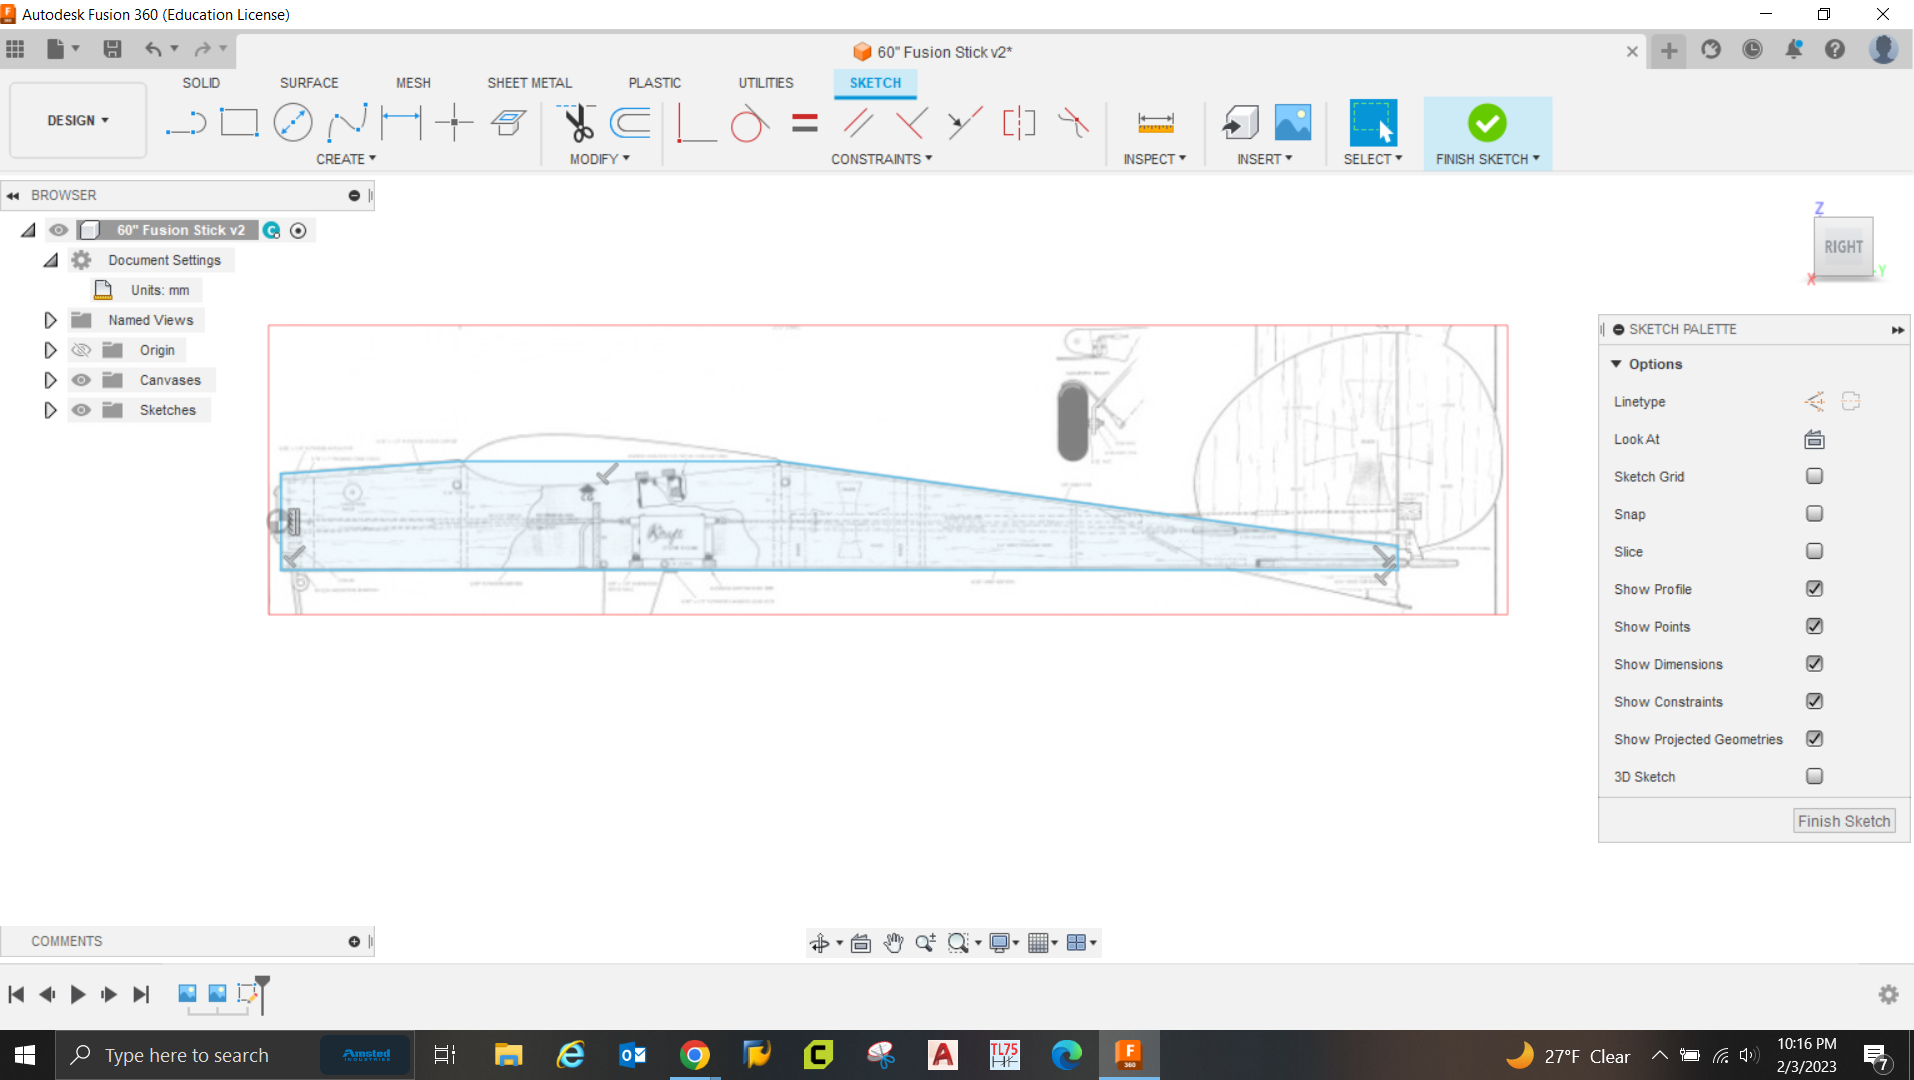This screenshot has height=1080, width=1914.
Task: Expand the Sketches folder in browser
Action: tap(50, 410)
